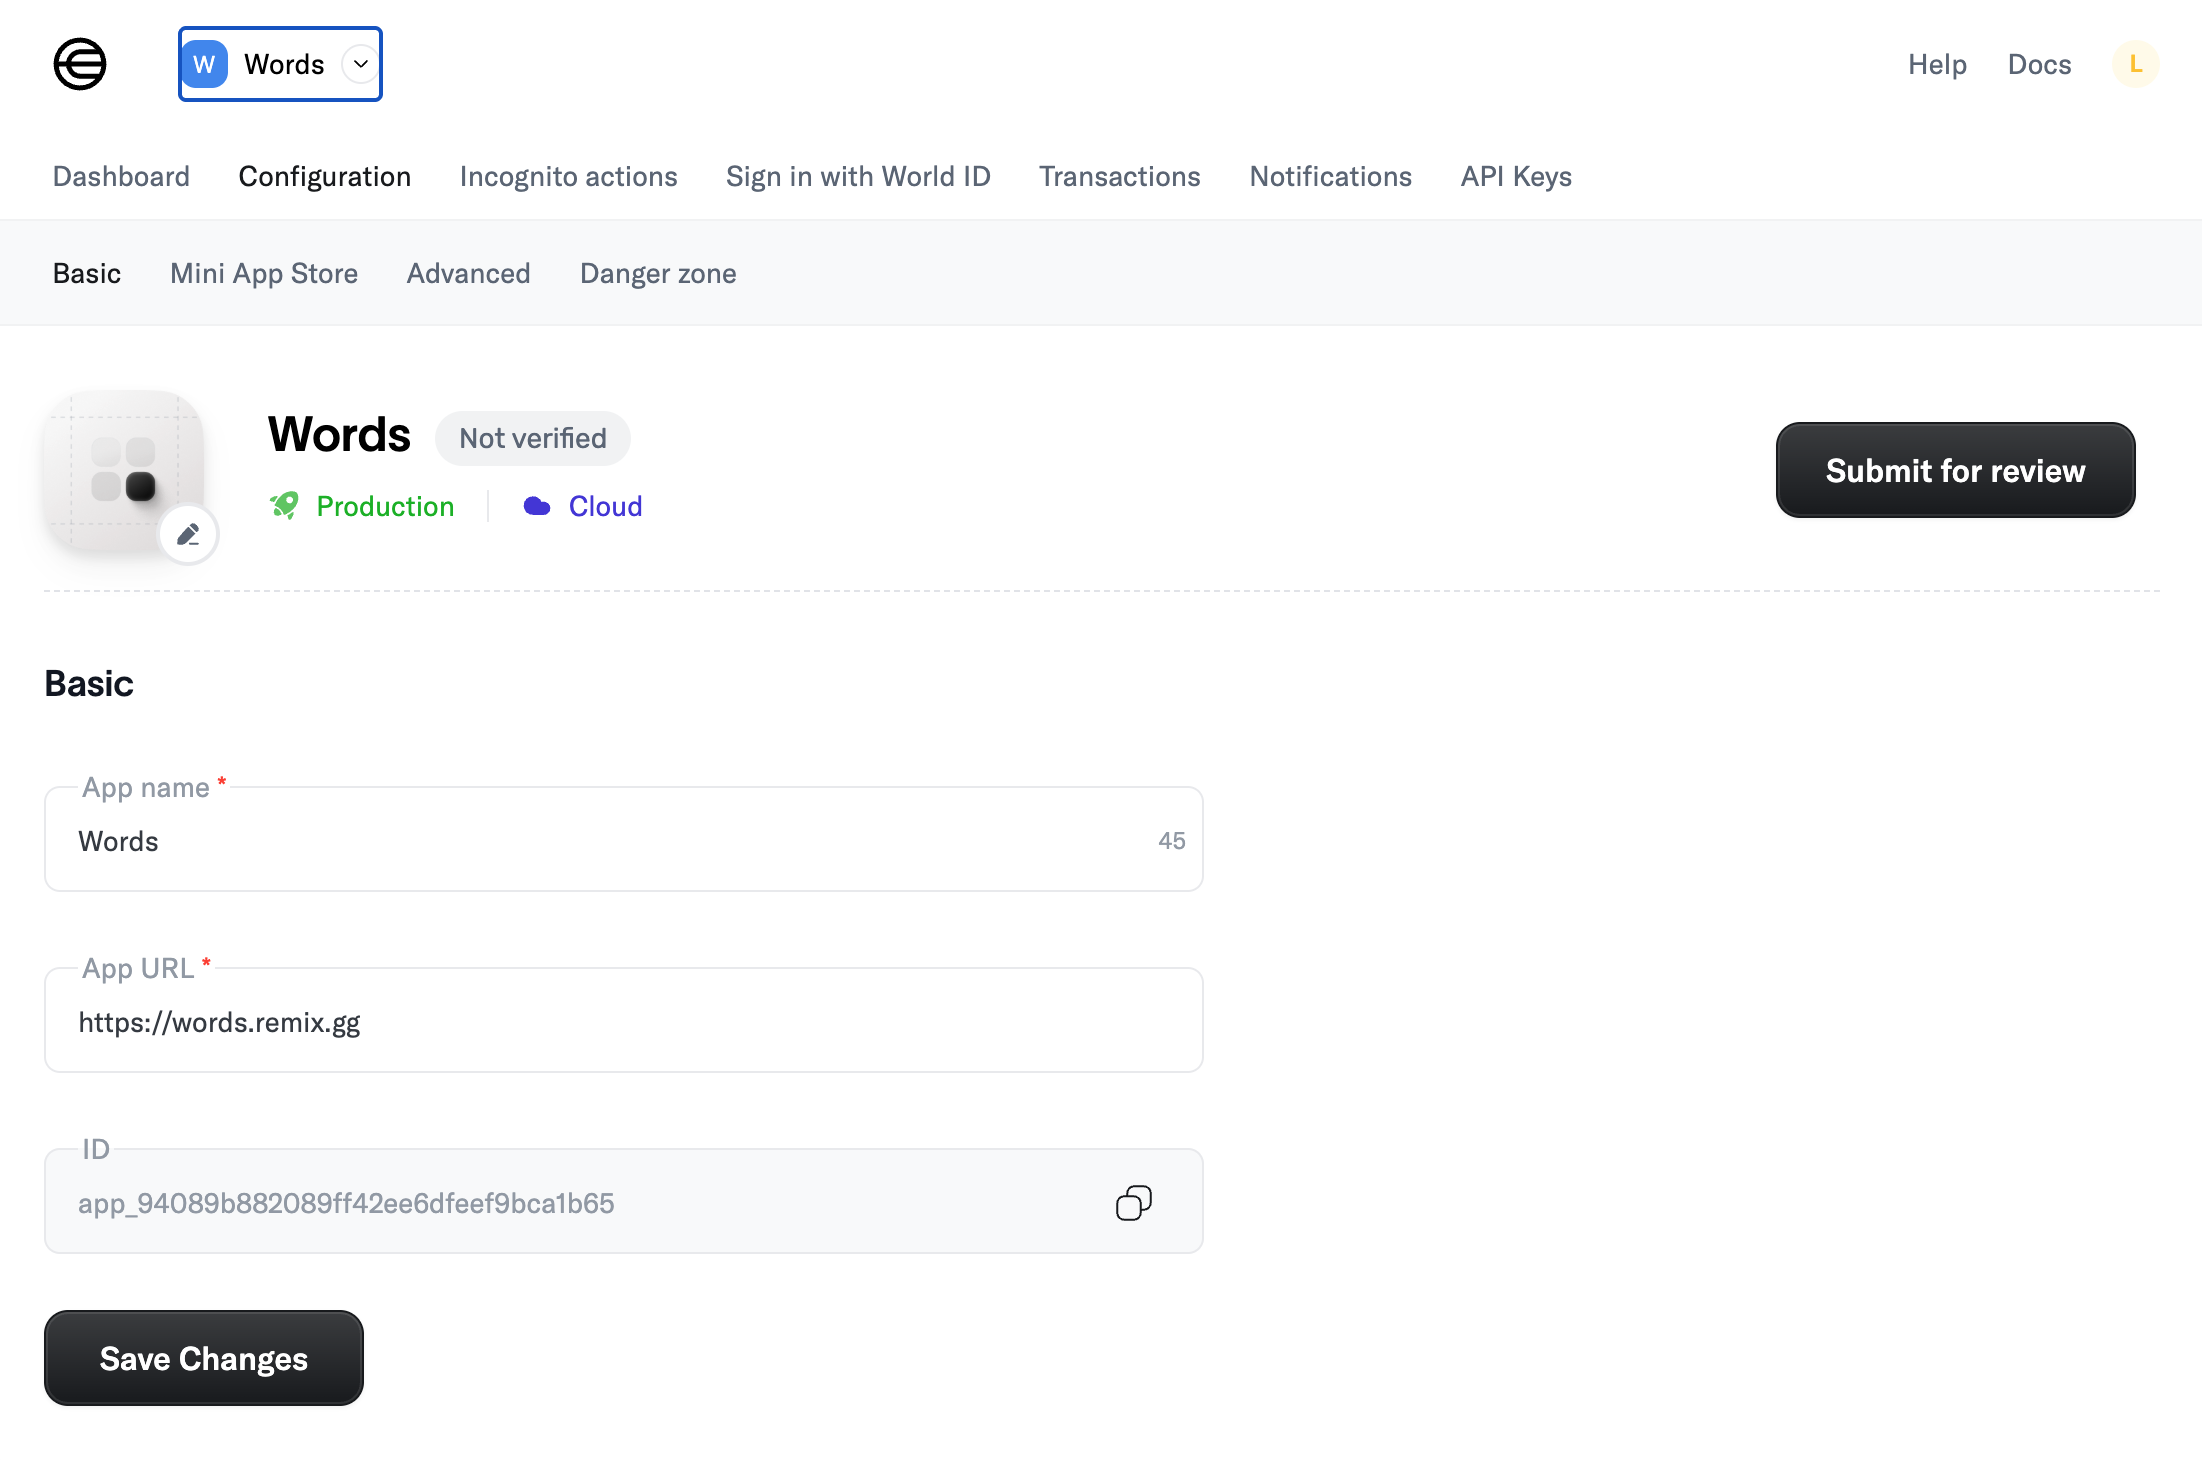2202x1460 pixels.
Task: Expand the Words app selector chevron
Action: (x=361, y=64)
